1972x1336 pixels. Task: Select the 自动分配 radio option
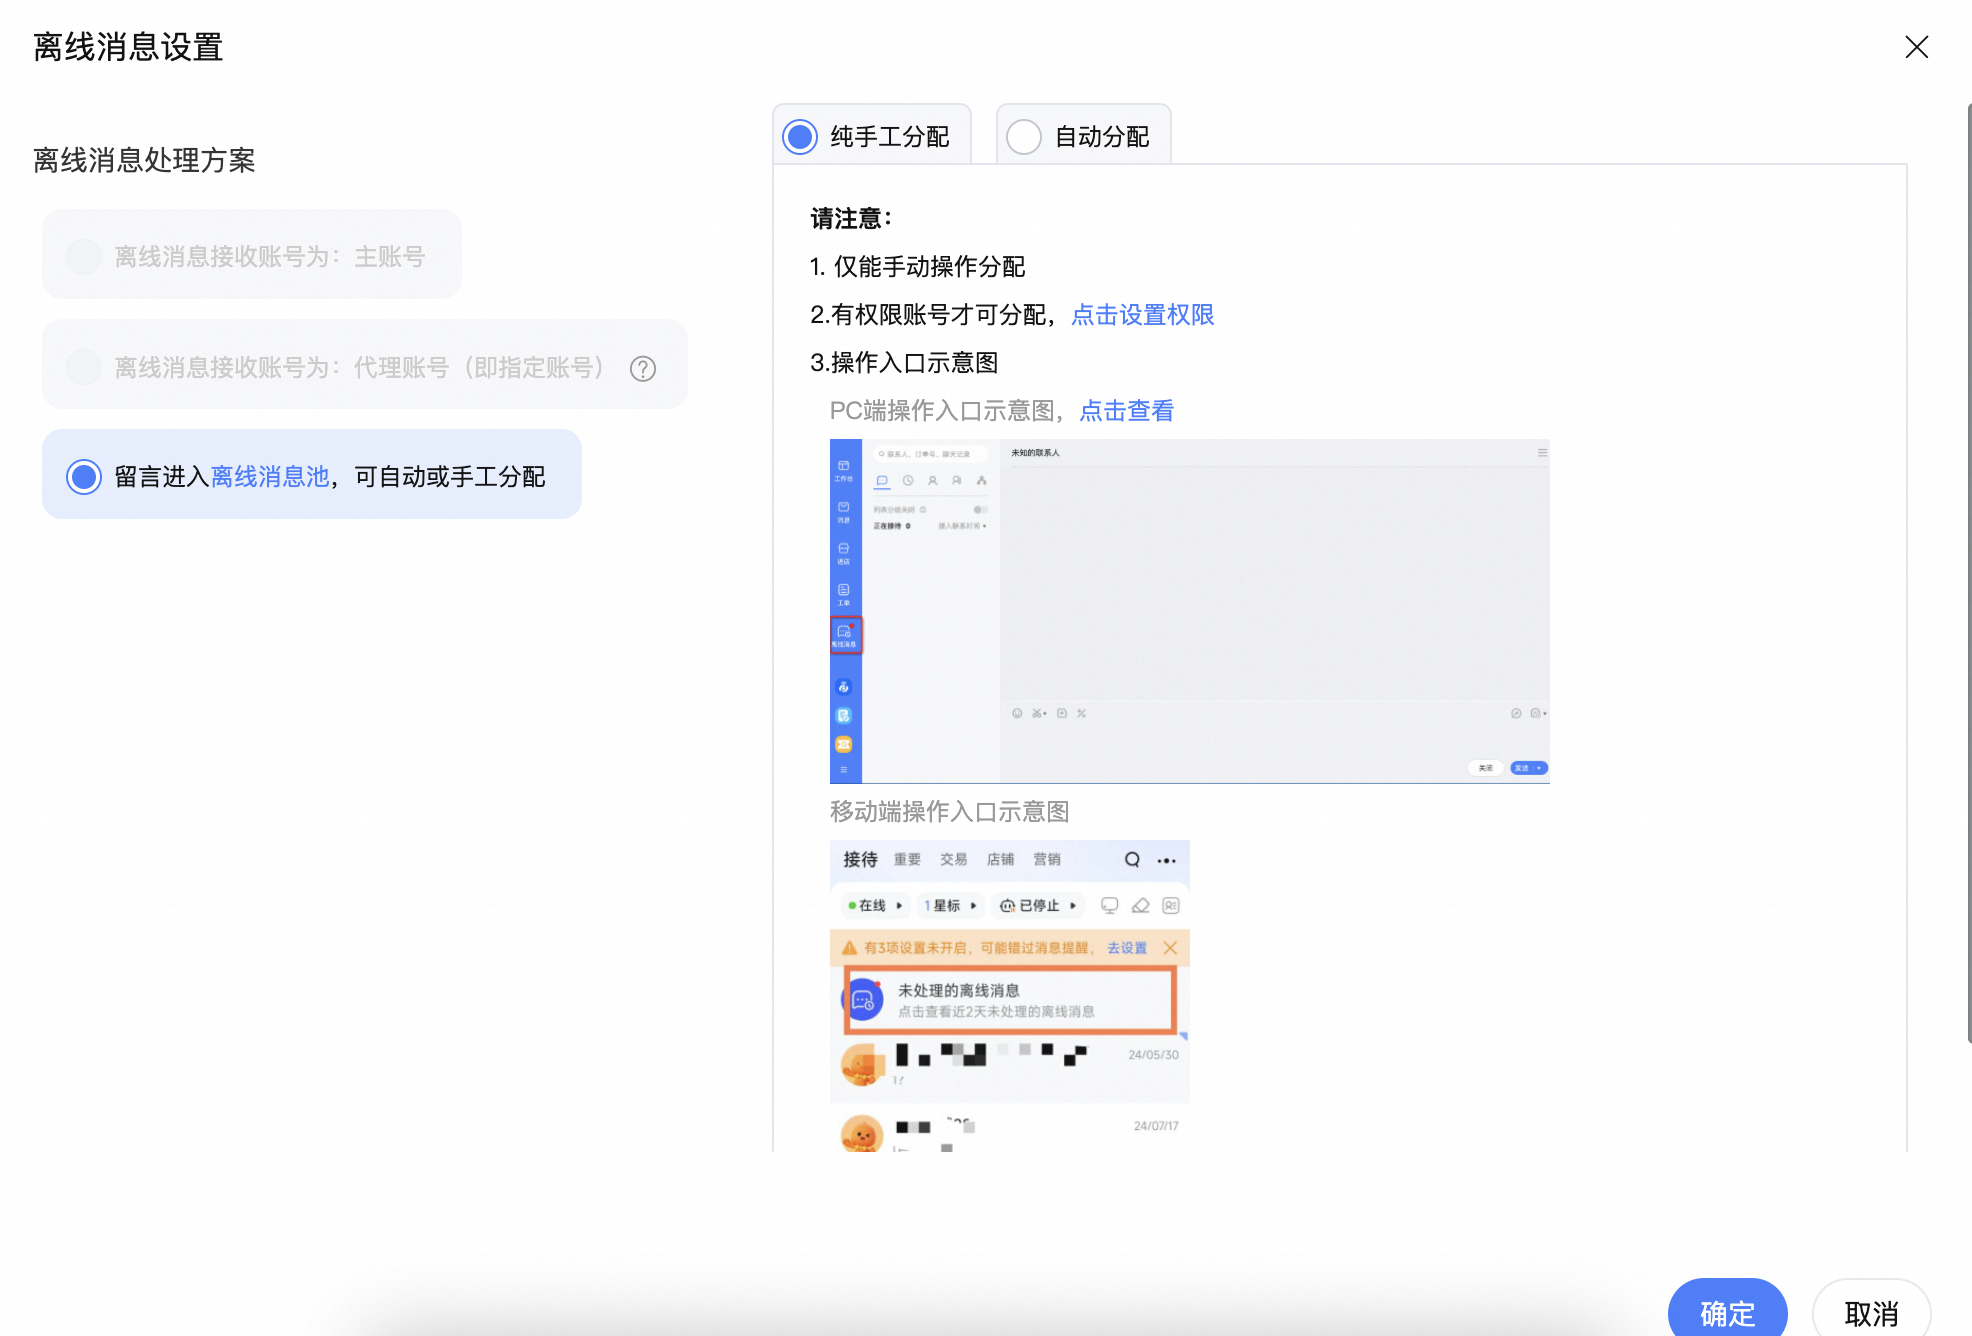(x=1024, y=137)
